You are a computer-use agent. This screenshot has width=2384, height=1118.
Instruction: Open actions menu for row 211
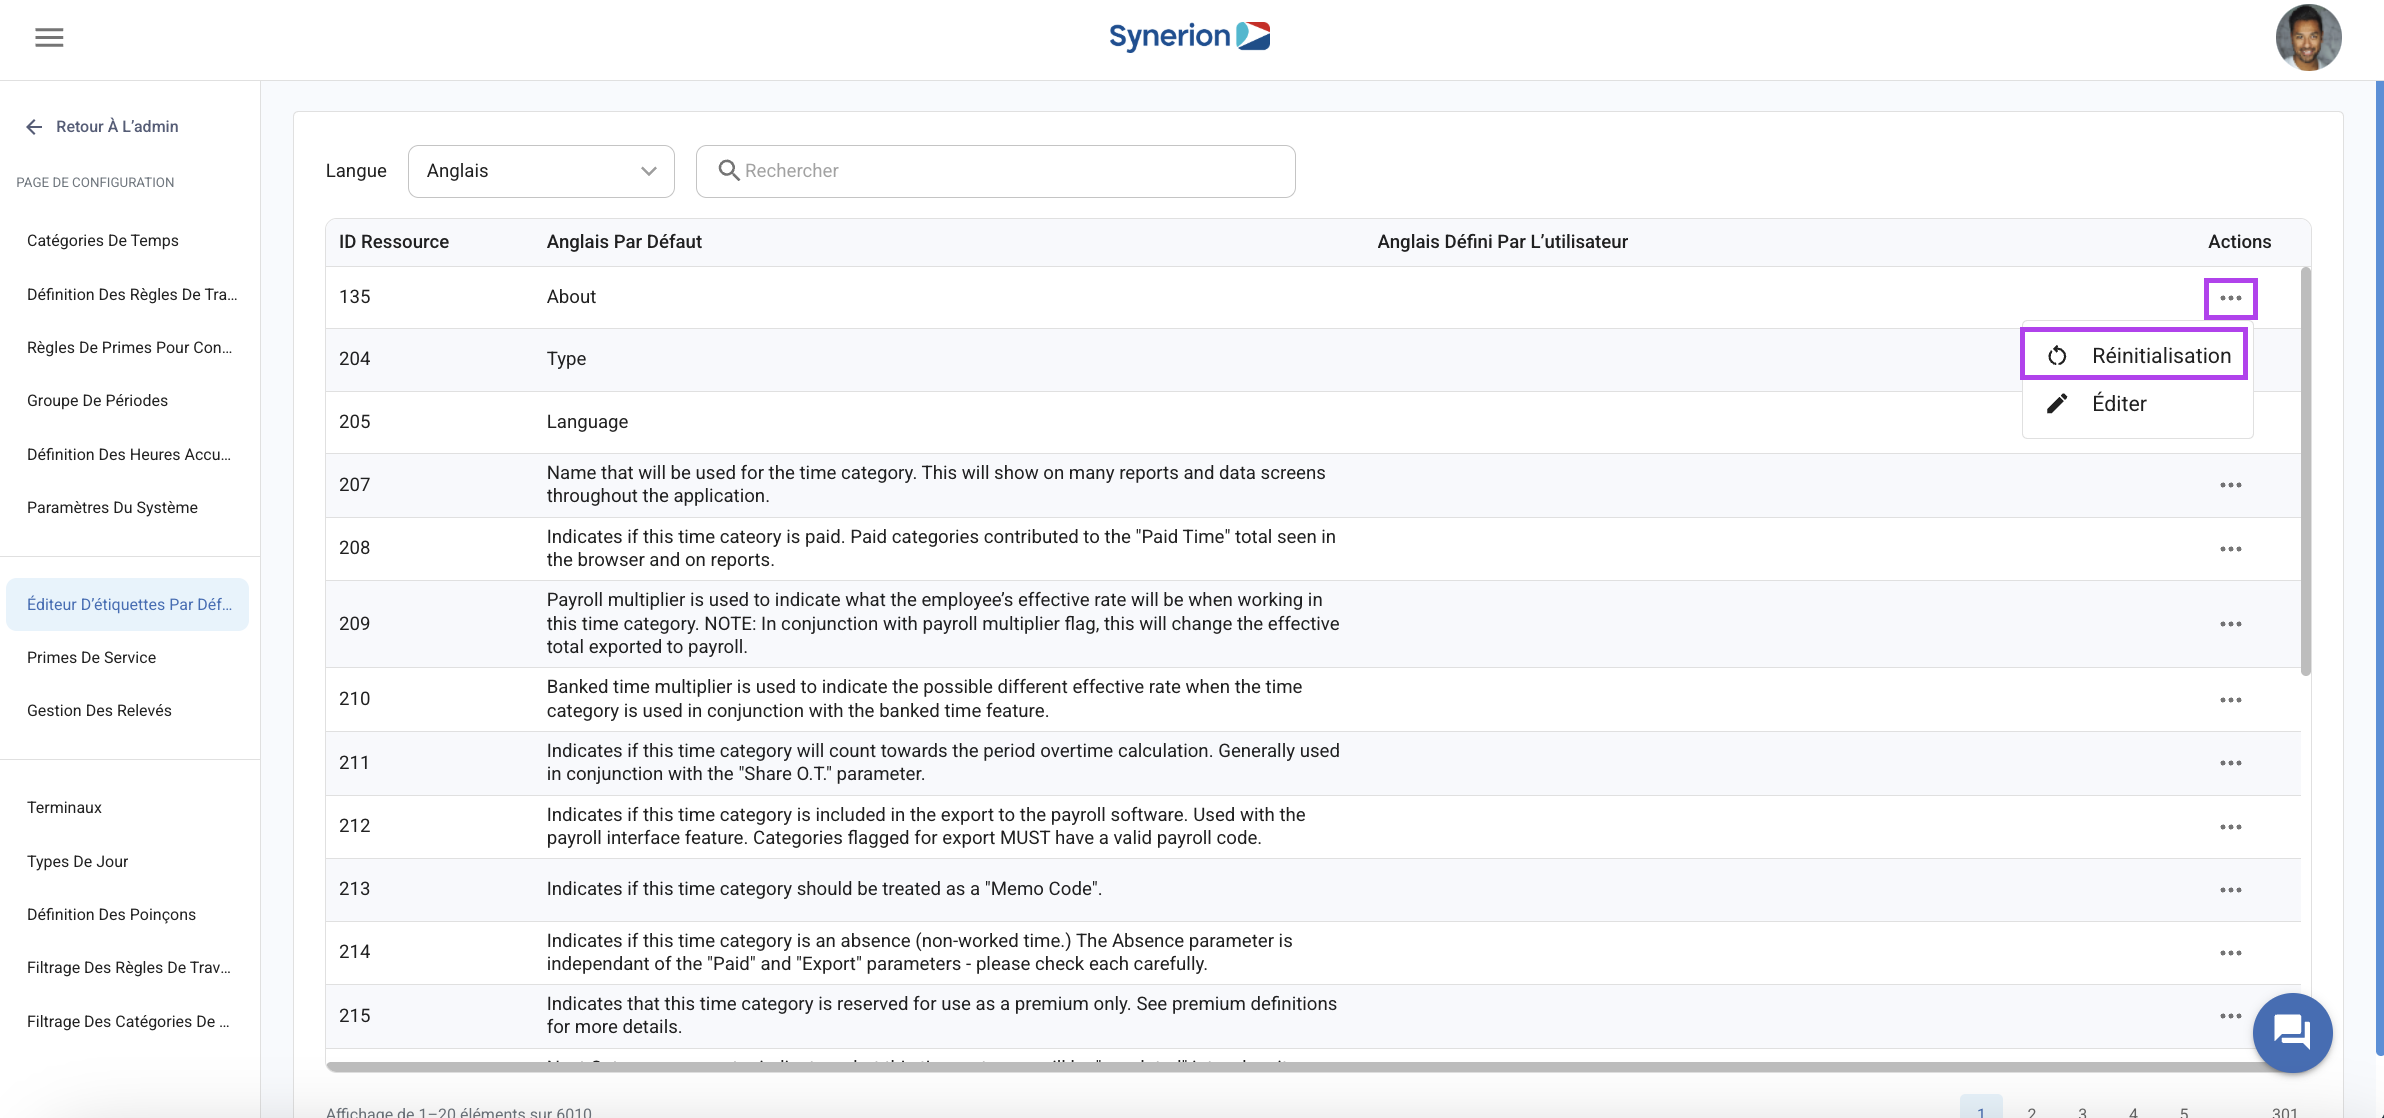pyautogui.click(x=2230, y=763)
